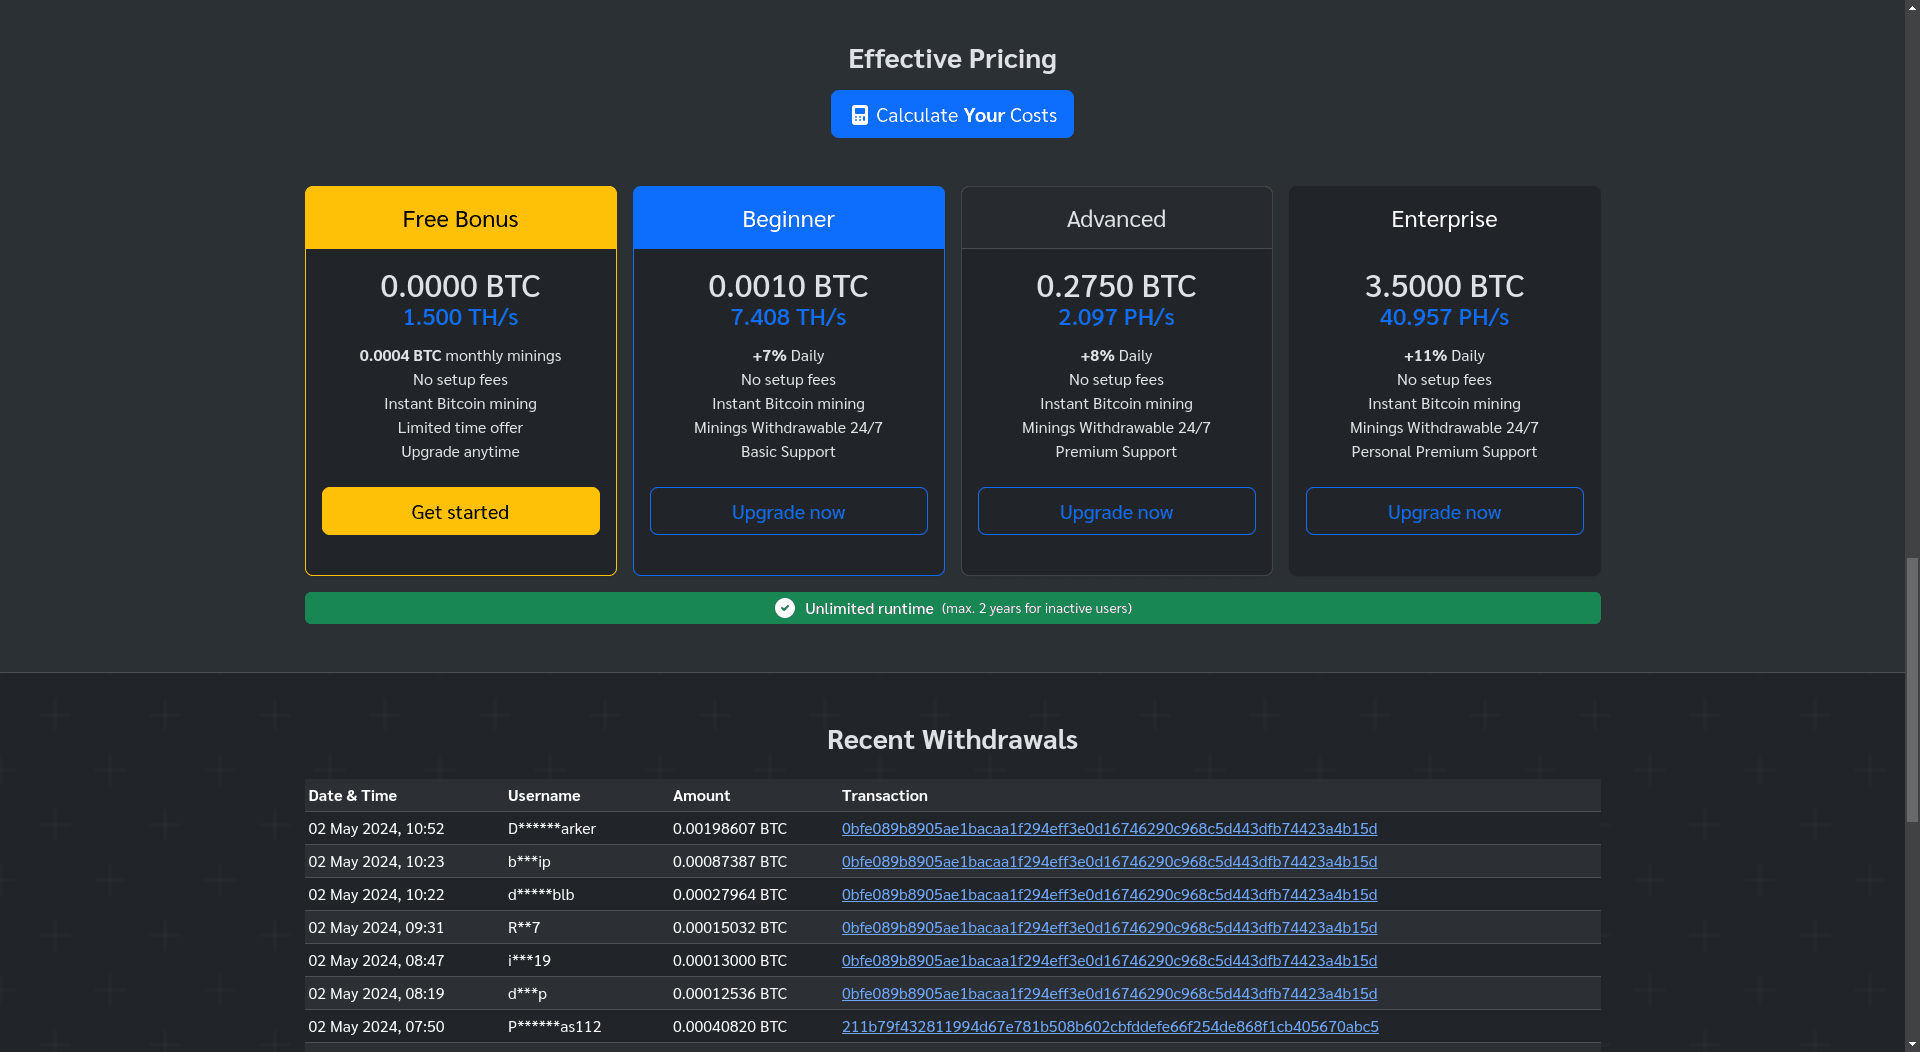The width and height of the screenshot is (1920, 1052).
Task: Click Get started on the Free Bonus plan
Action: coord(460,511)
